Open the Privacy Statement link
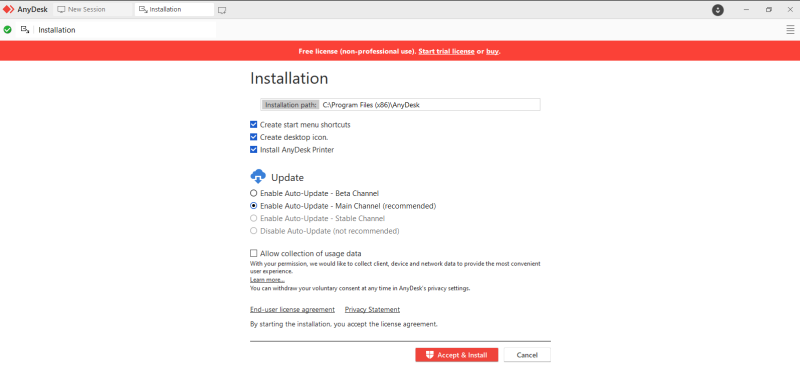Viewport: 800px width, 383px height. 372,310
